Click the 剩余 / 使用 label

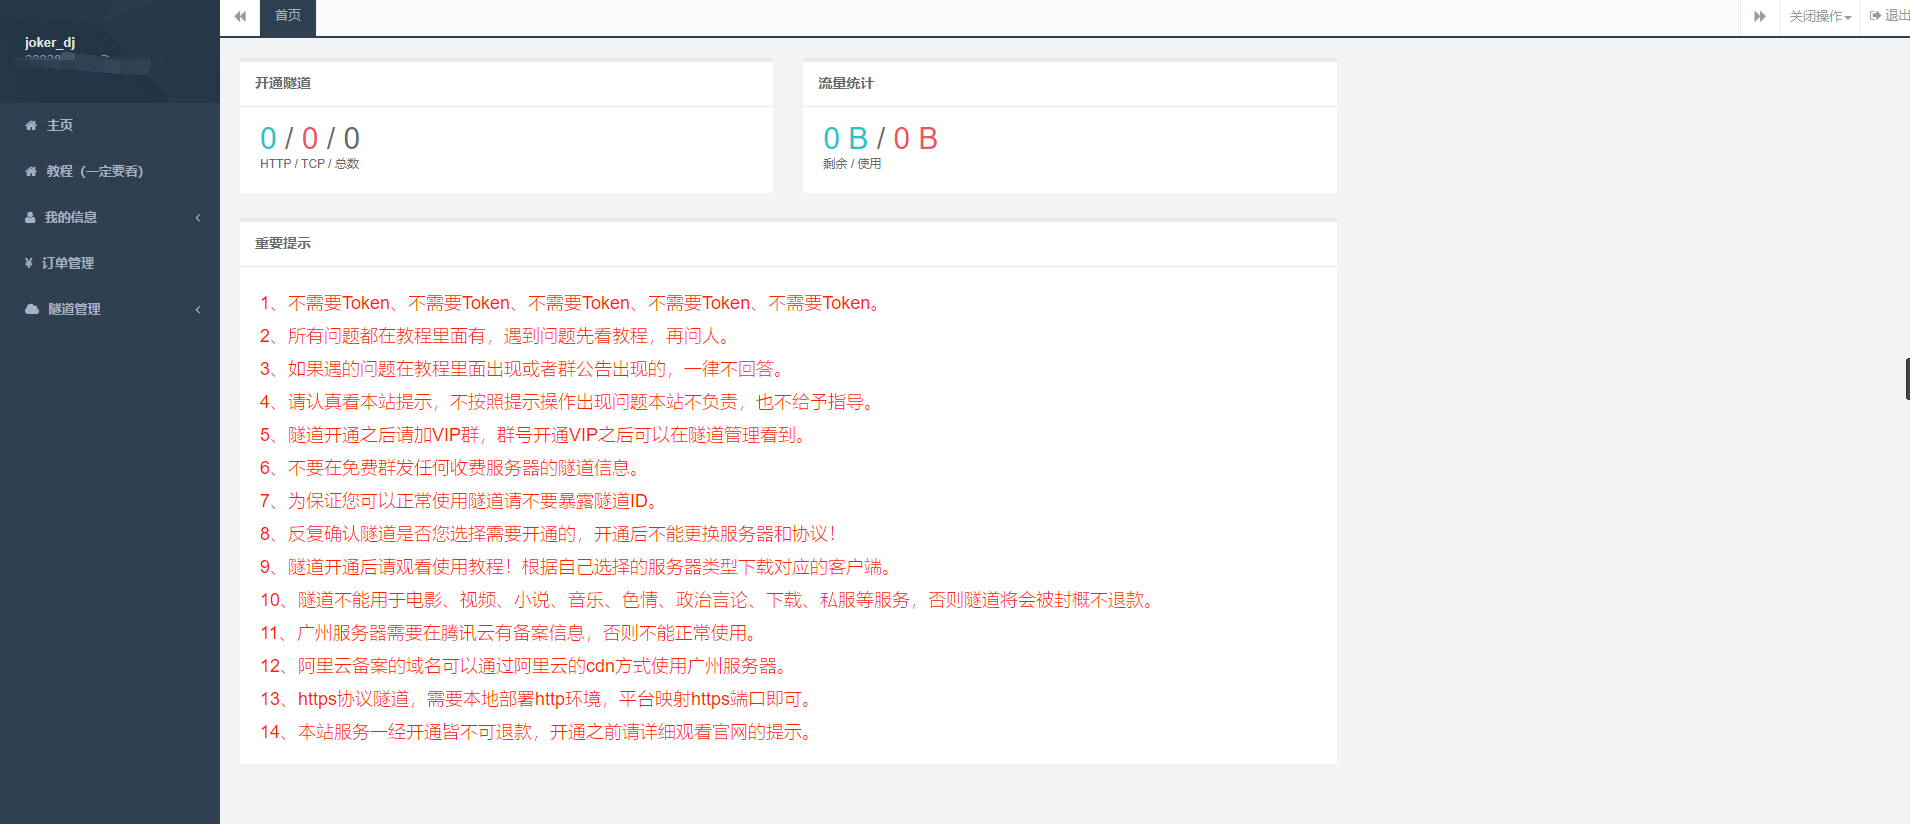coord(852,164)
